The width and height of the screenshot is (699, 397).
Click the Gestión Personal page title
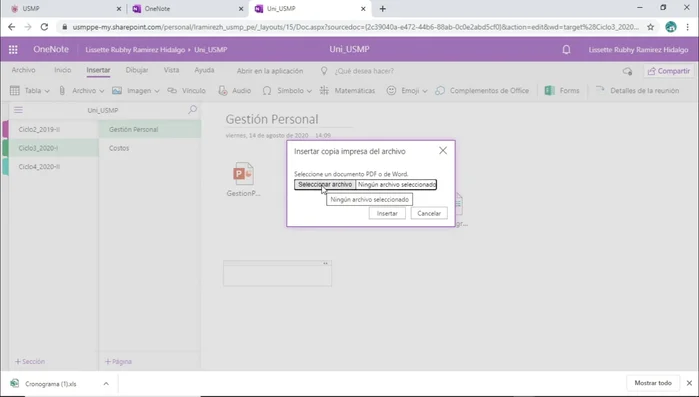click(x=272, y=119)
